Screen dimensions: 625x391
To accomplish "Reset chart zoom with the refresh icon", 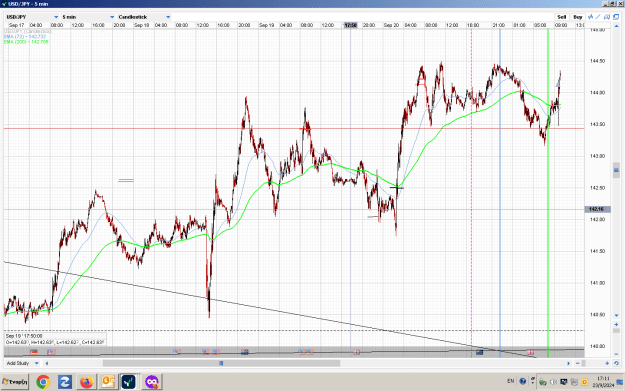I will point(616,363).
